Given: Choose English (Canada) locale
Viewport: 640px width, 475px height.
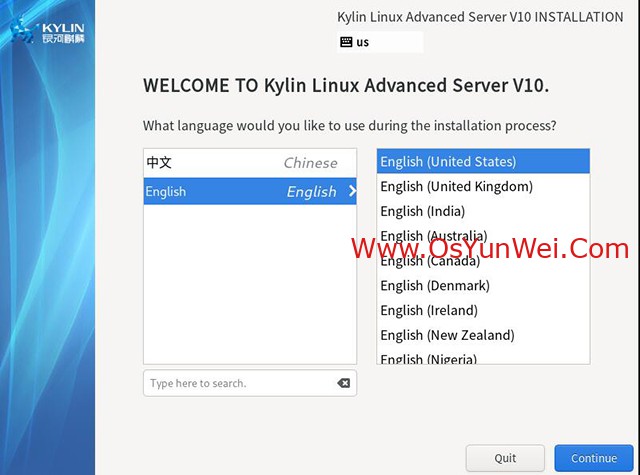Looking at the screenshot, I should (x=483, y=260).
